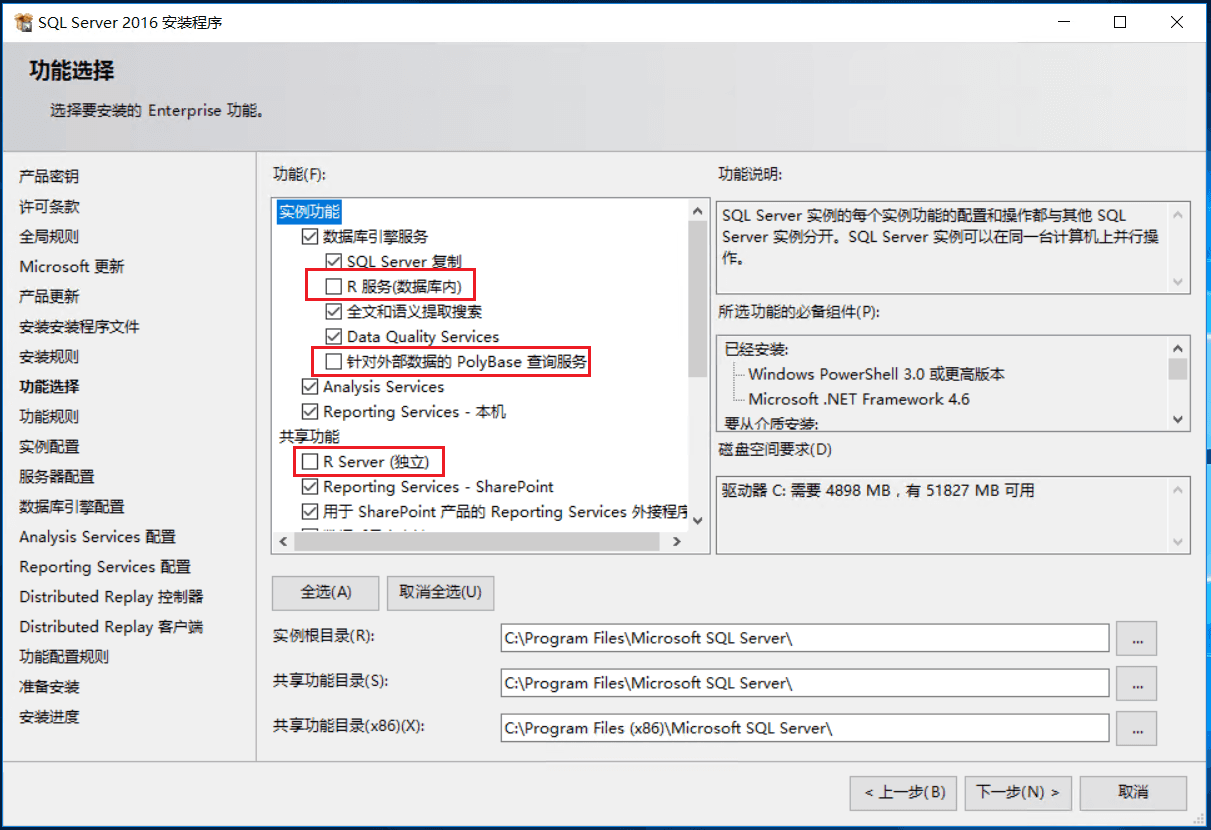This screenshot has height=830, width=1211.
Task: Toggle 数据库引擎服务 checkbox
Action: click(310, 237)
